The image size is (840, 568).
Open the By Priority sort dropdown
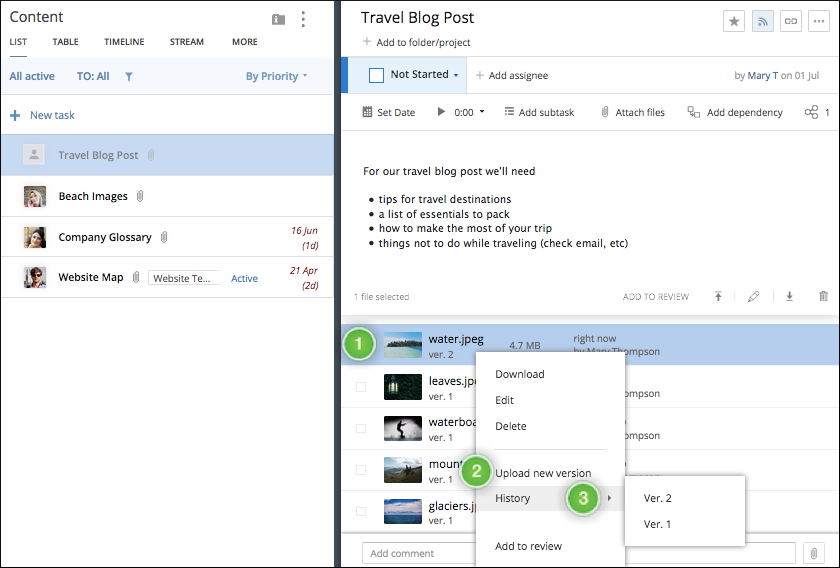(276, 76)
